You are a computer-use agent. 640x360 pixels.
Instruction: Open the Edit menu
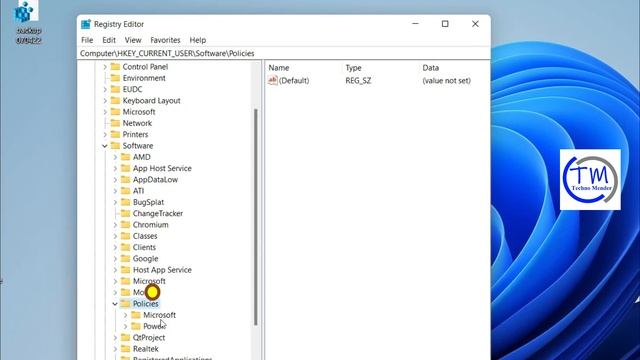pyautogui.click(x=109, y=40)
